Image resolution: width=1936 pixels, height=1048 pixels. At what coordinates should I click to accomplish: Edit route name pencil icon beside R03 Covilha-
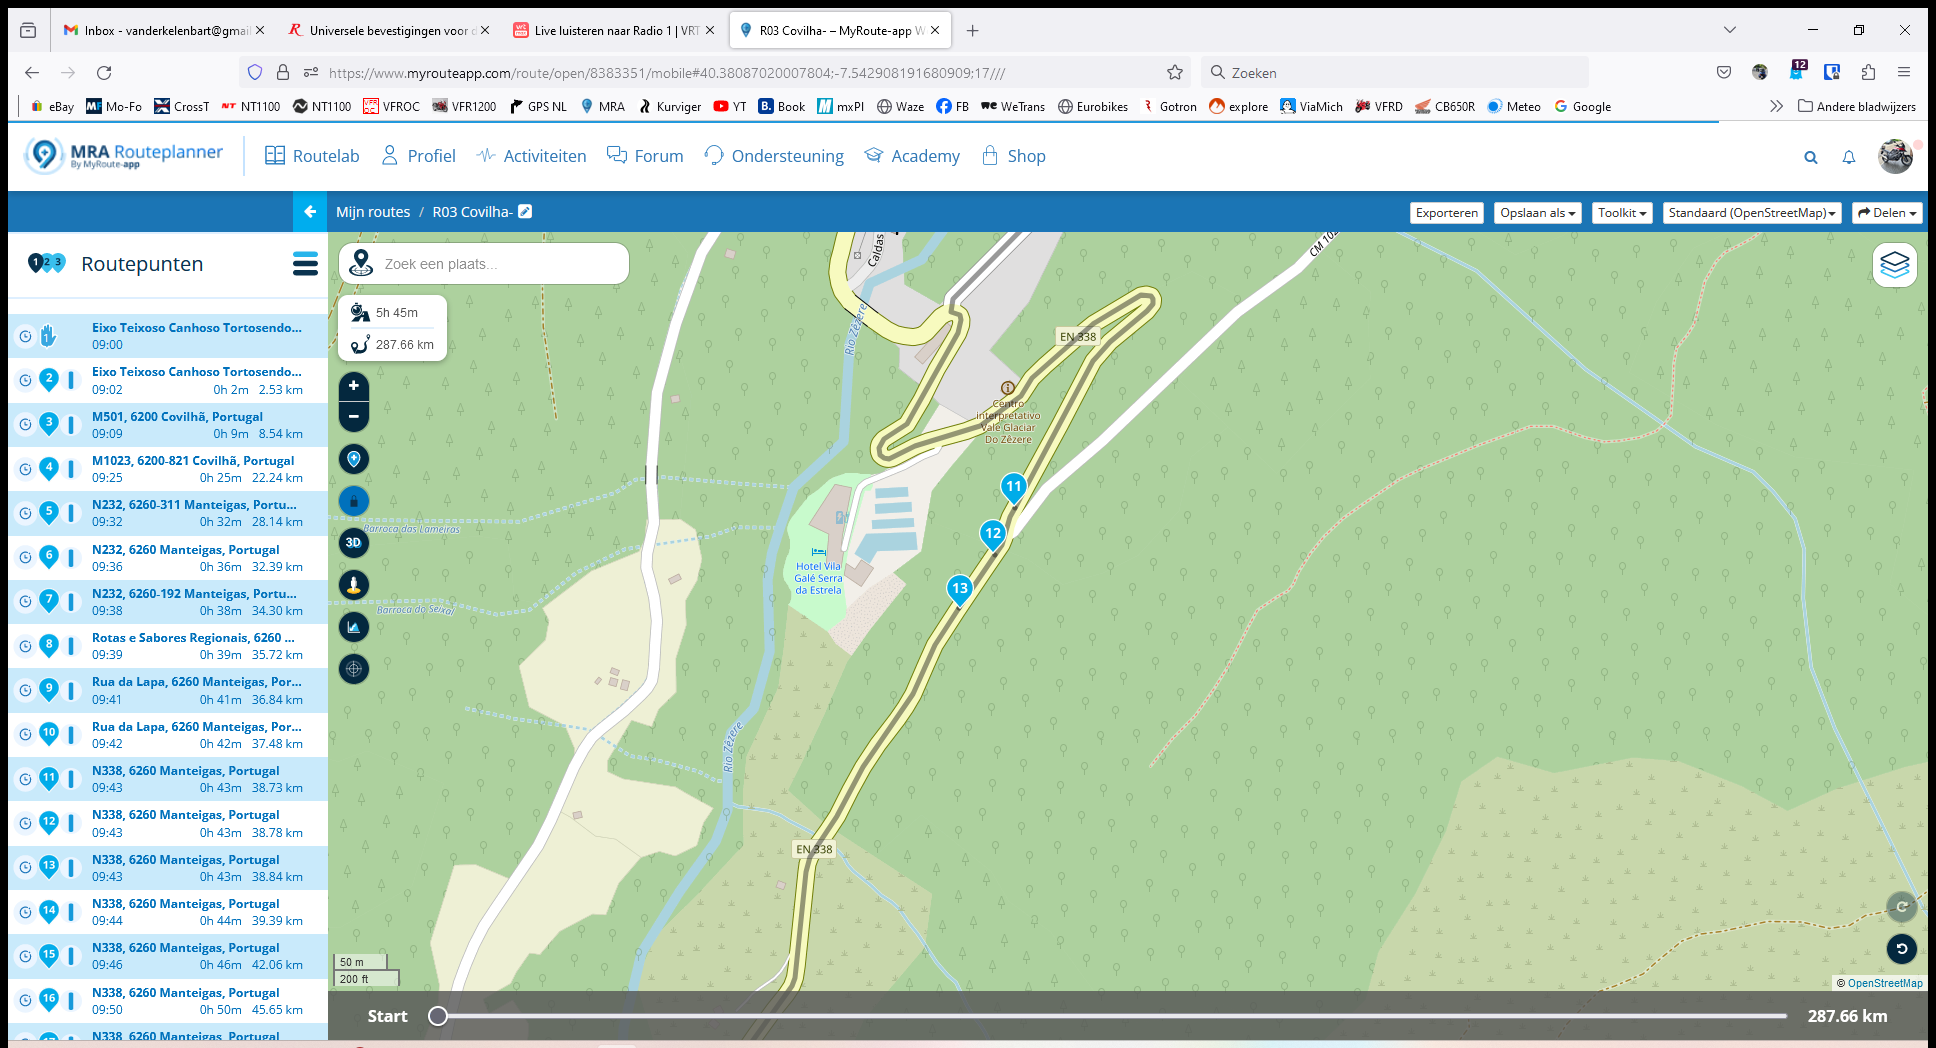525,212
